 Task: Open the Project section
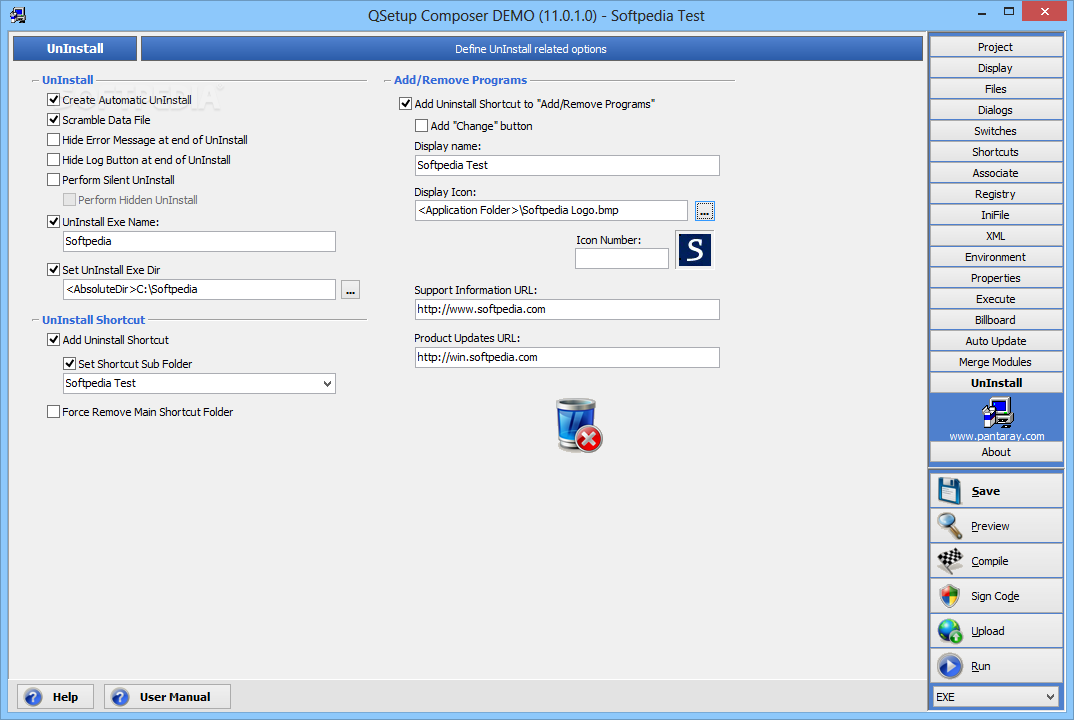(996, 47)
